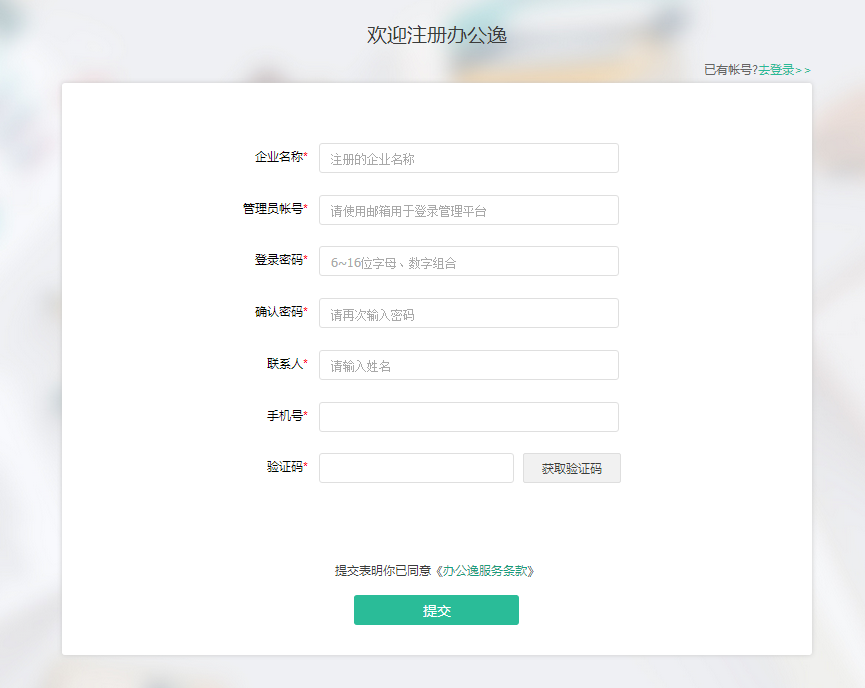Click the 确认密码 label text

[279, 312]
